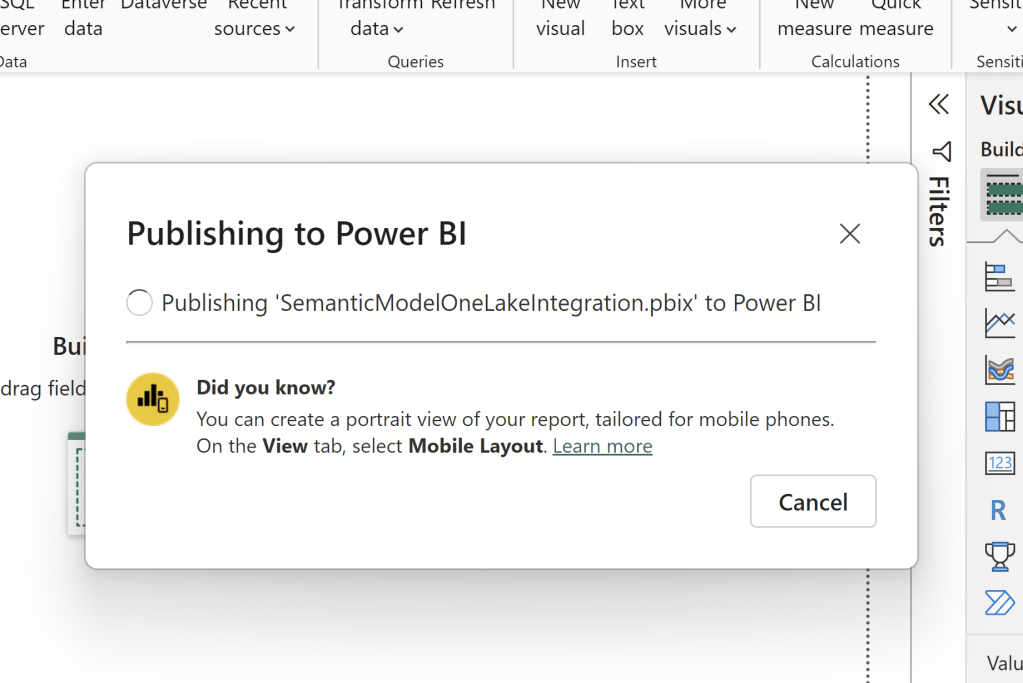Open the Learn more link

(x=602, y=446)
